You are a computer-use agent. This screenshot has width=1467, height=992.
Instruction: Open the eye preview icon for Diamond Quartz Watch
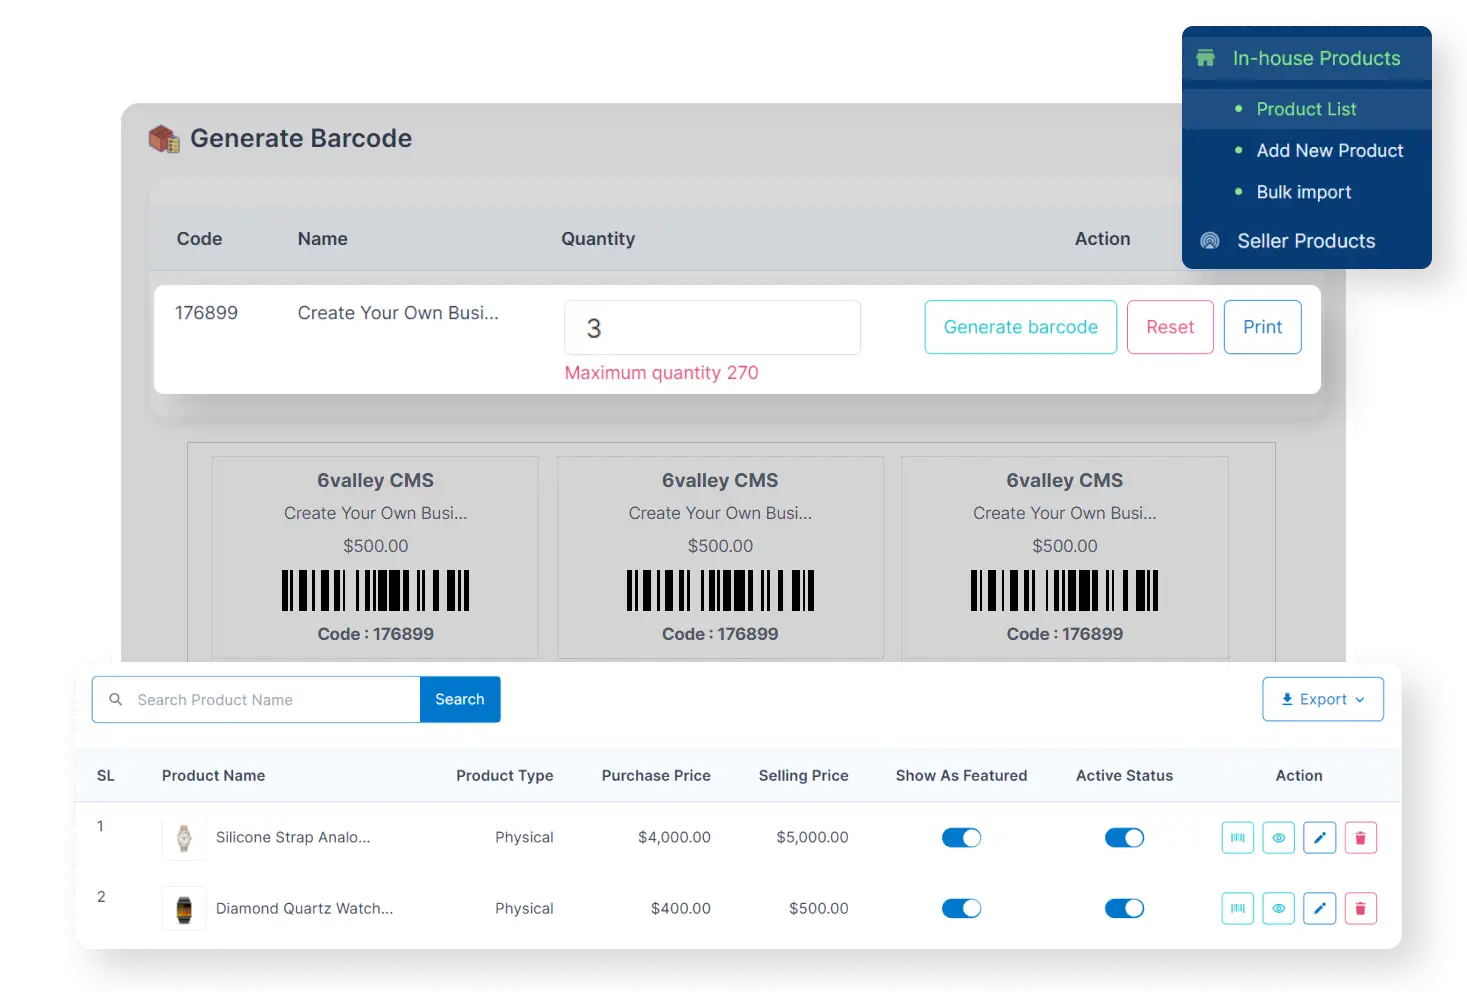[x=1278, y=908]
